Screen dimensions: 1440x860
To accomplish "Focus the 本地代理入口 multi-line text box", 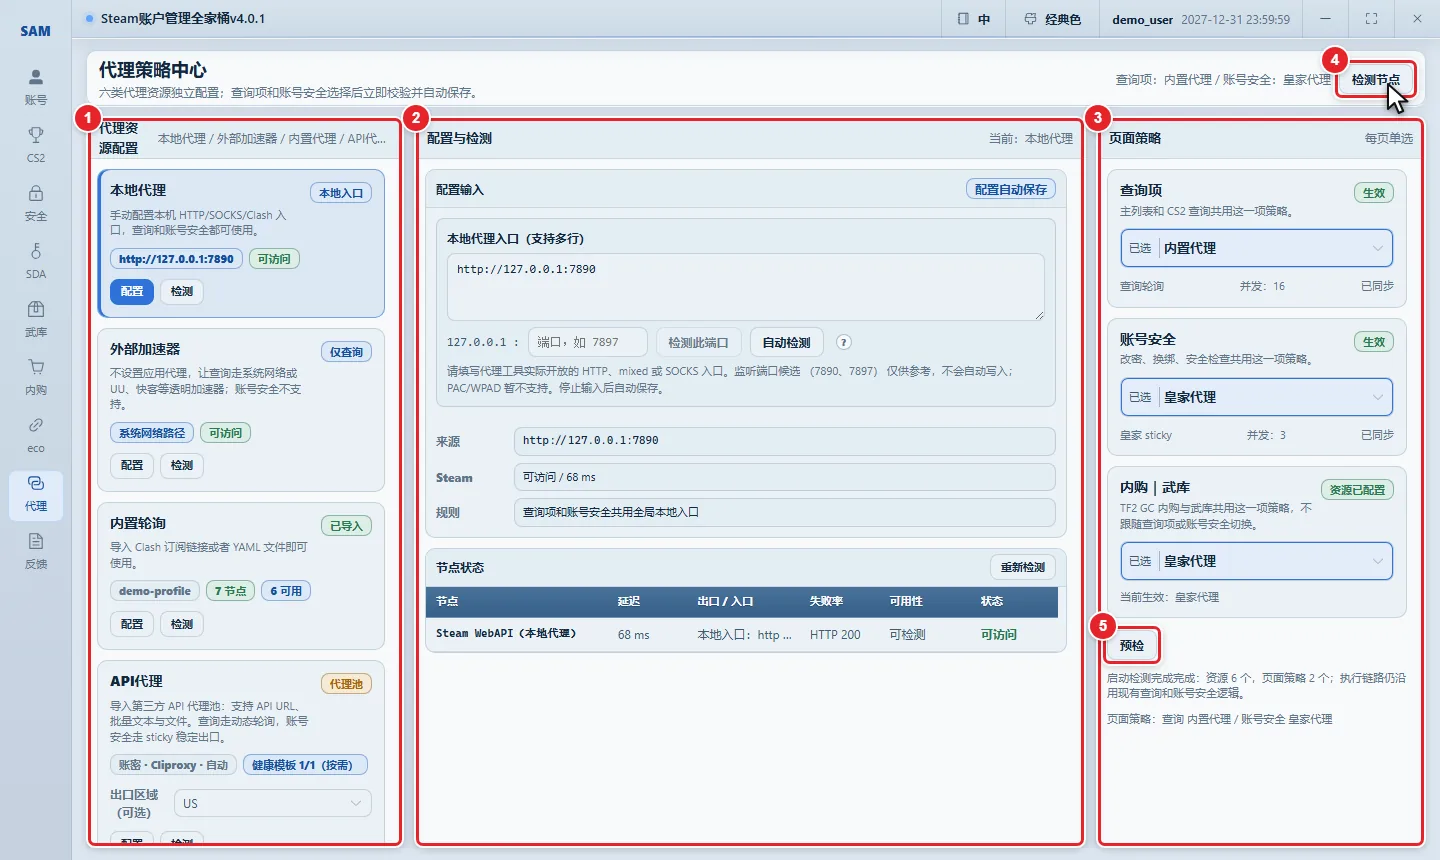I will (x=746, y=287).
